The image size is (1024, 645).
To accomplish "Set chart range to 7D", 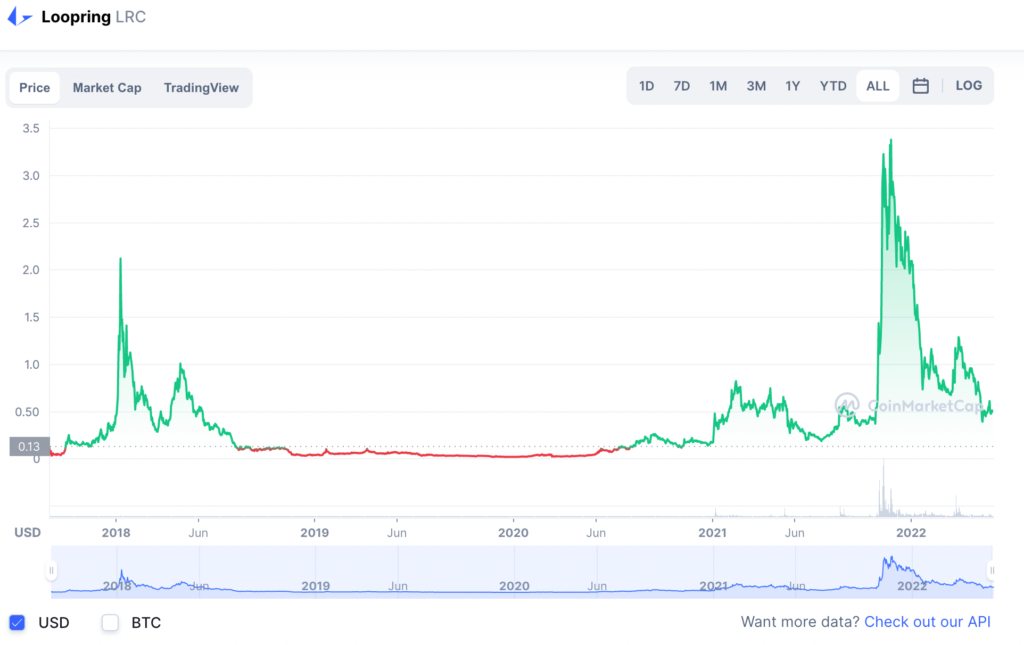I will (681, 86).
